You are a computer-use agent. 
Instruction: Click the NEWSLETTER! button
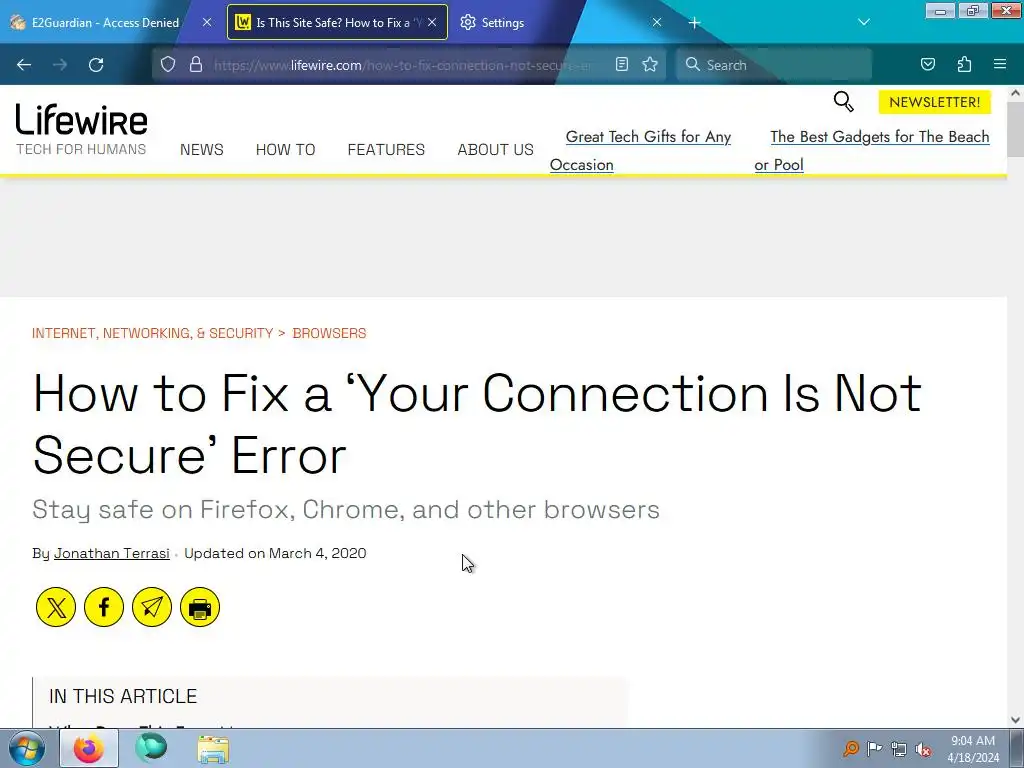tap(935, 102)
